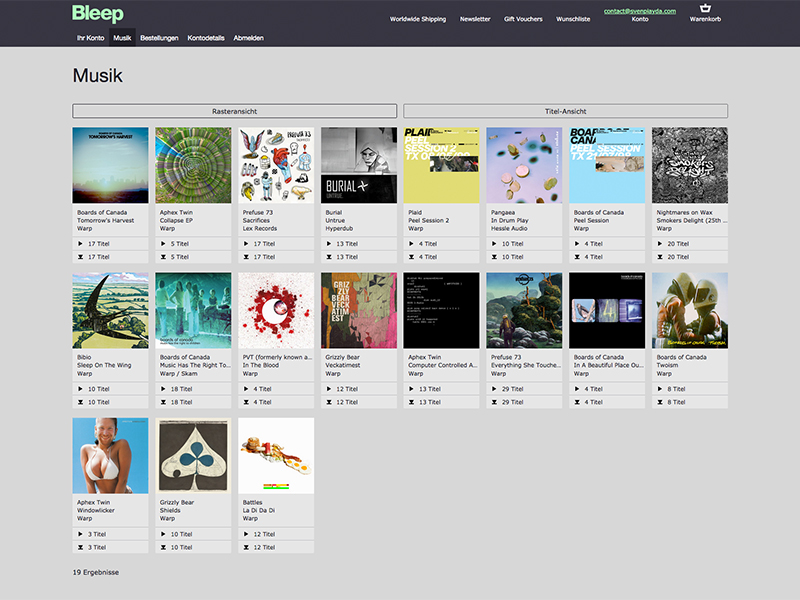
Task: Switch to Rasteransicht grid view
Action: pyautogui.click(x=234, y=111)
